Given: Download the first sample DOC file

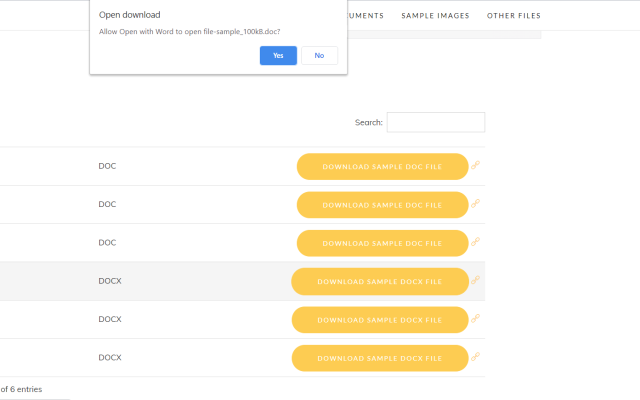Looking at the screenshot, I should pos(382,166).
